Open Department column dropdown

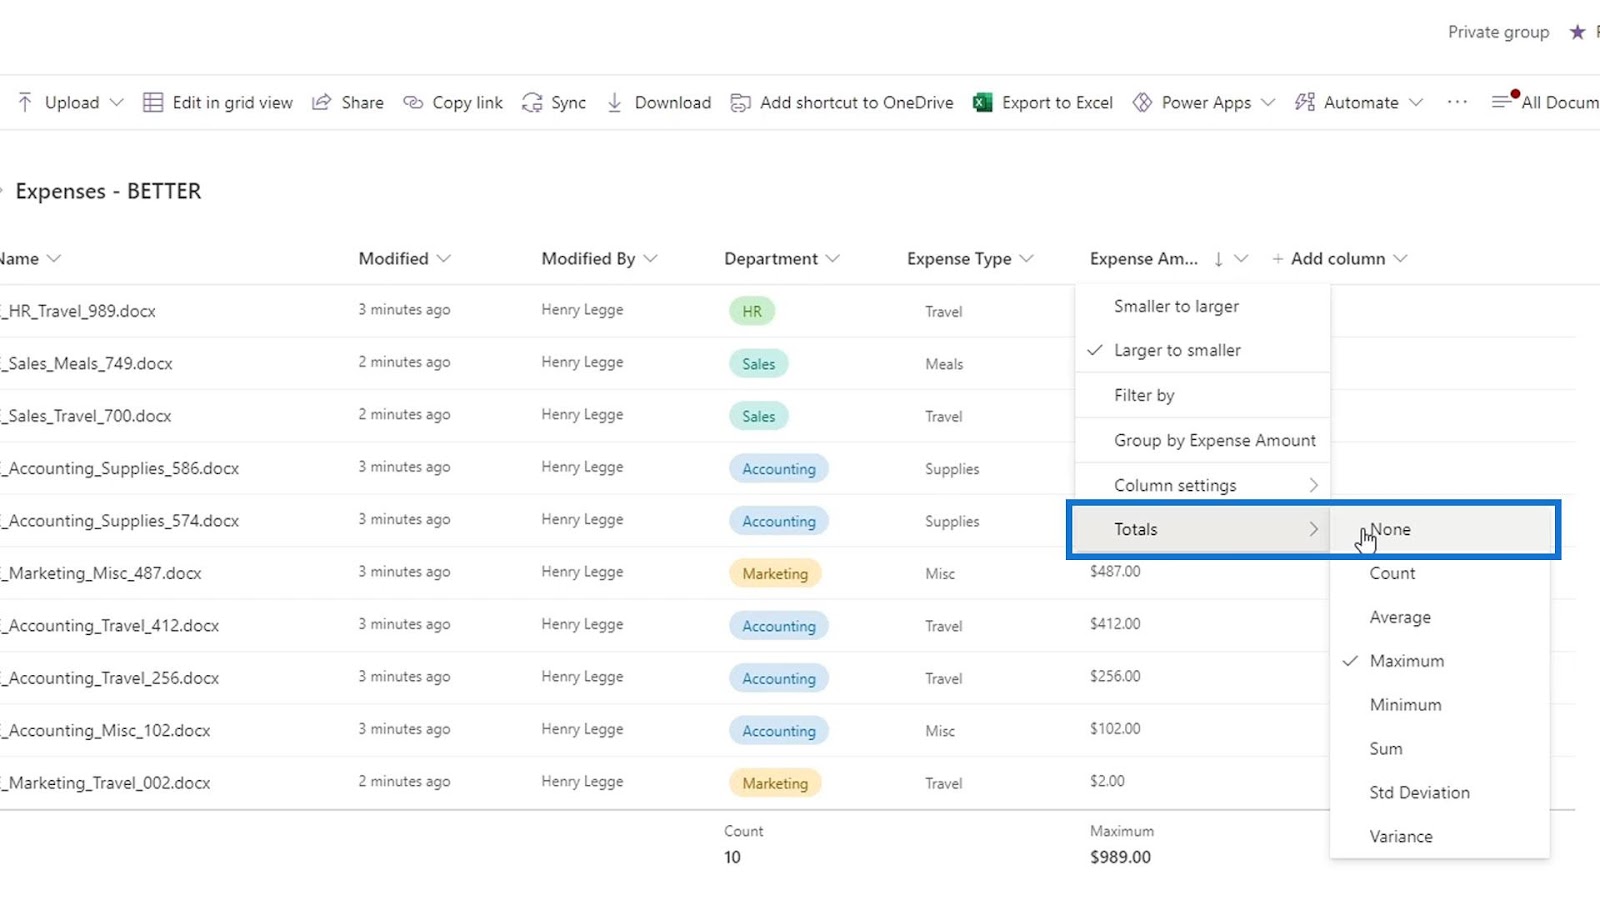tap(832, 258)
